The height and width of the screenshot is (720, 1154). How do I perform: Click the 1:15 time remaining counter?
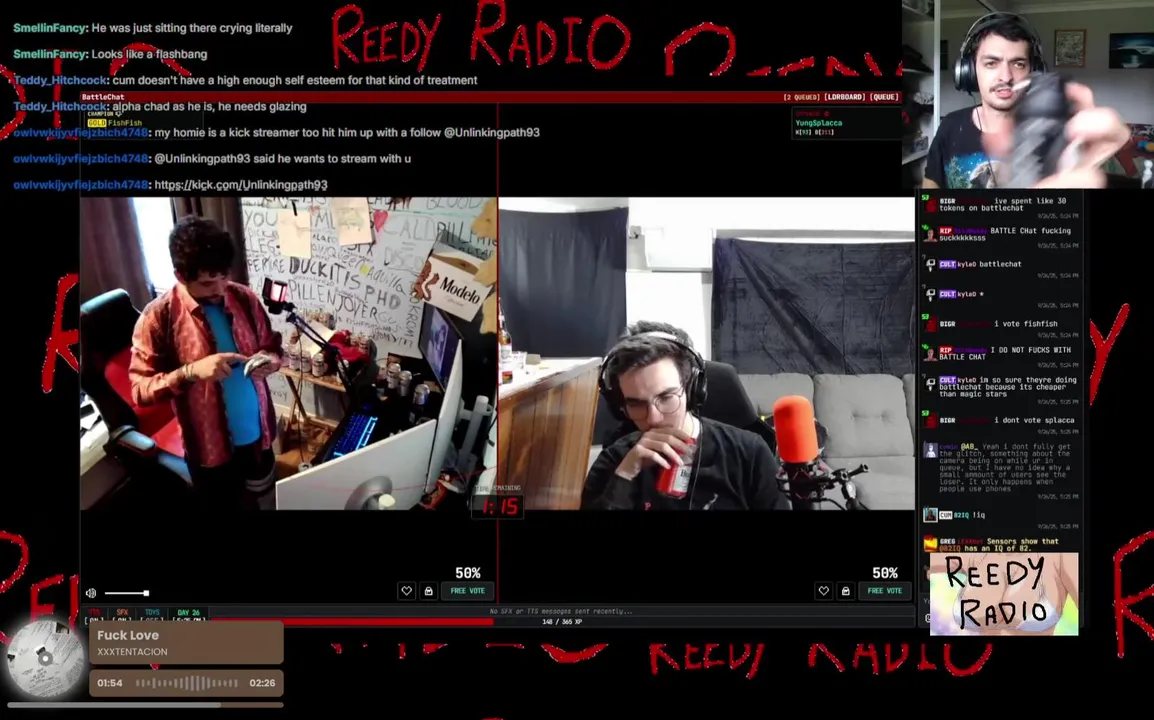pyautogui.click(x=500, y=506)
